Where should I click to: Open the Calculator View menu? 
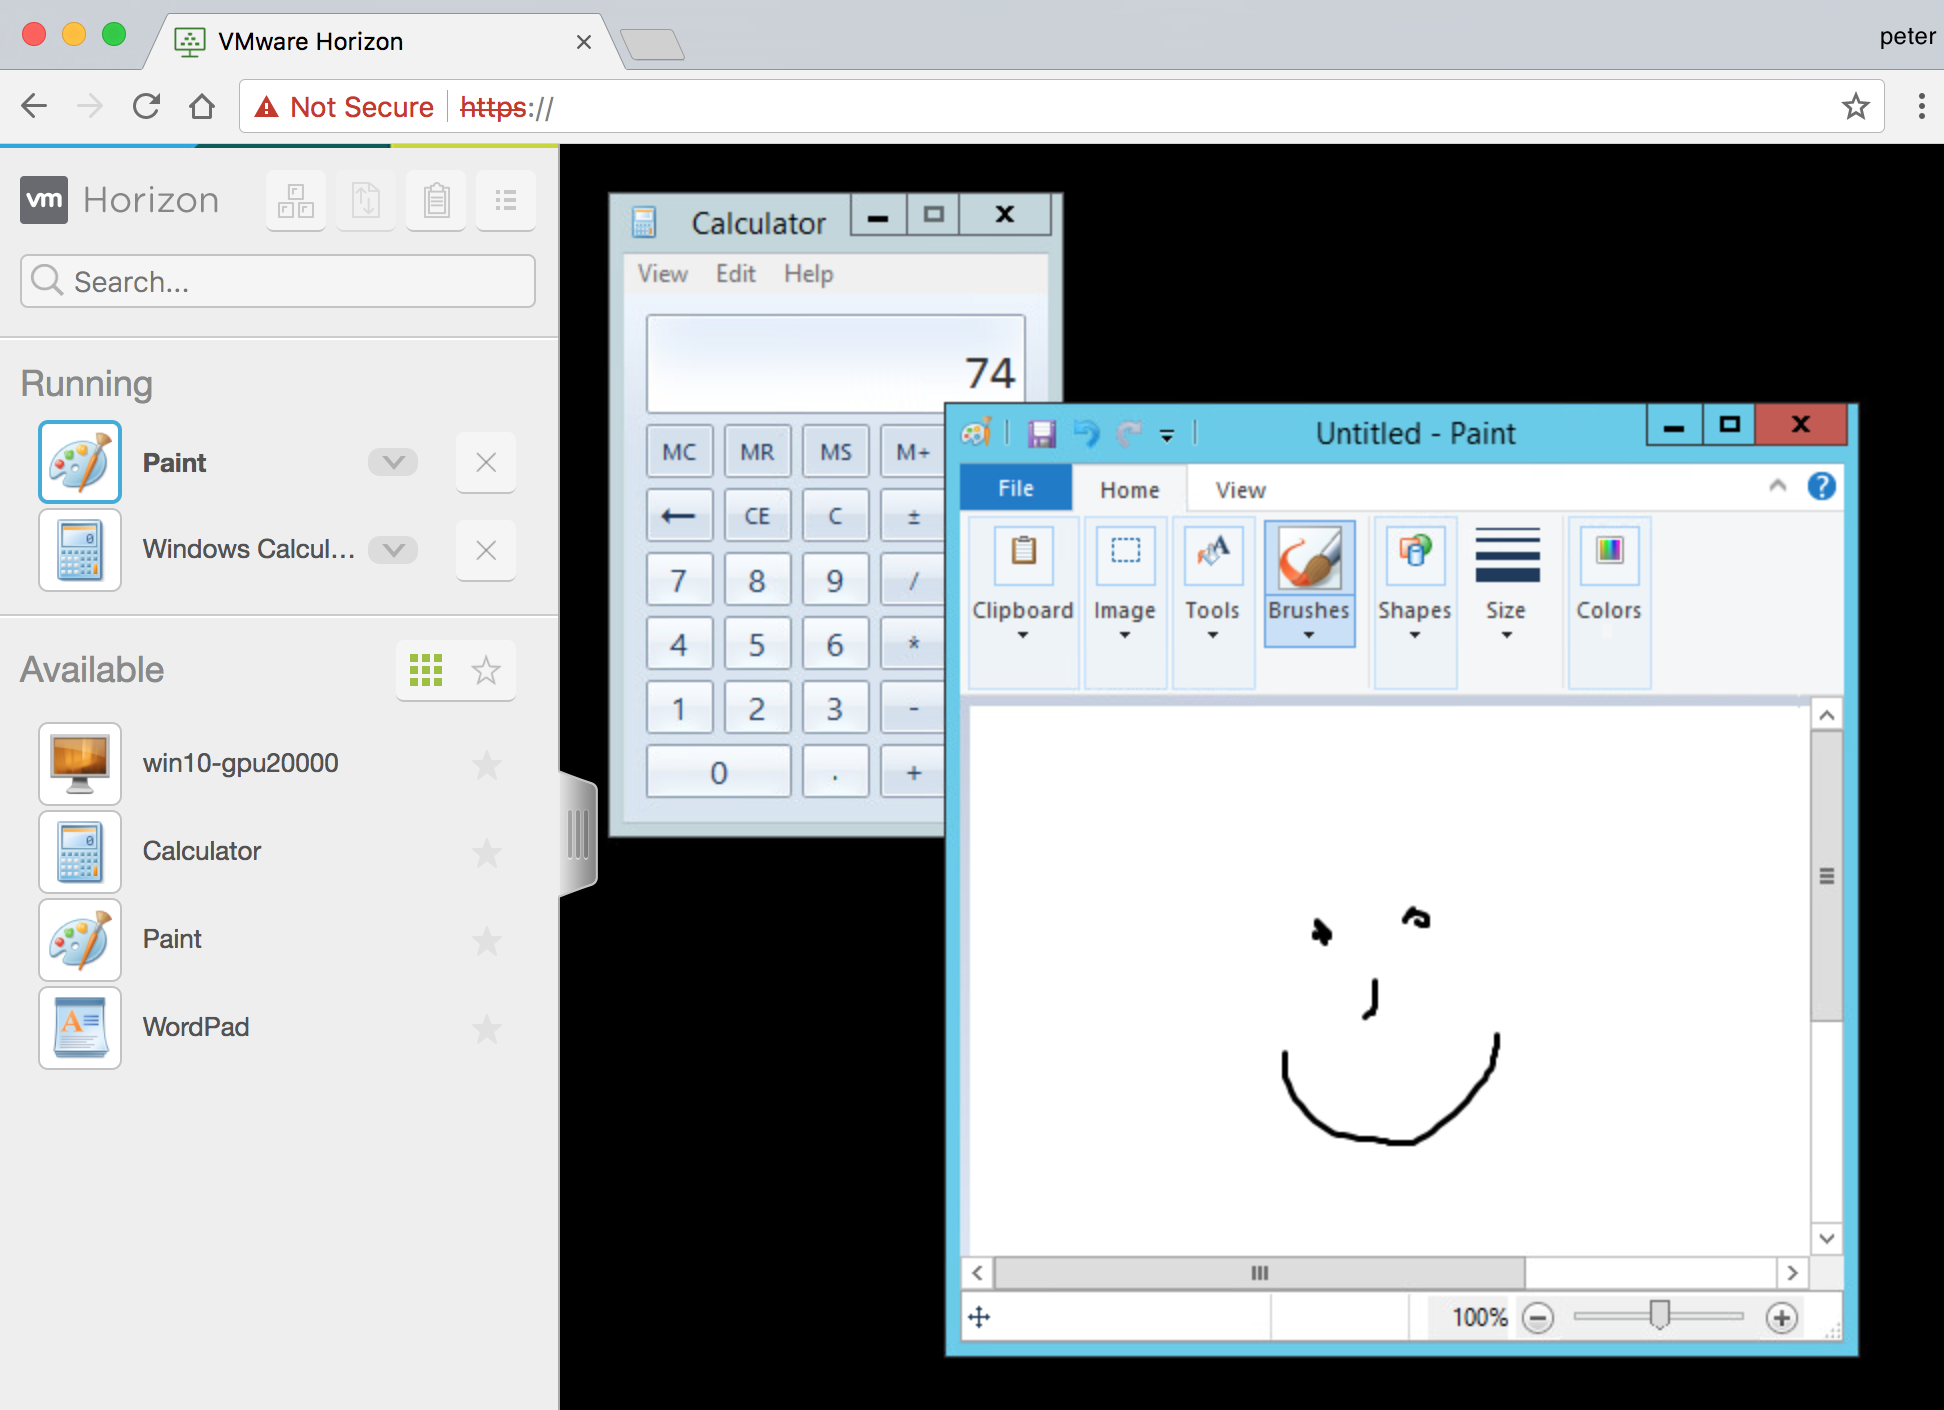663,273
